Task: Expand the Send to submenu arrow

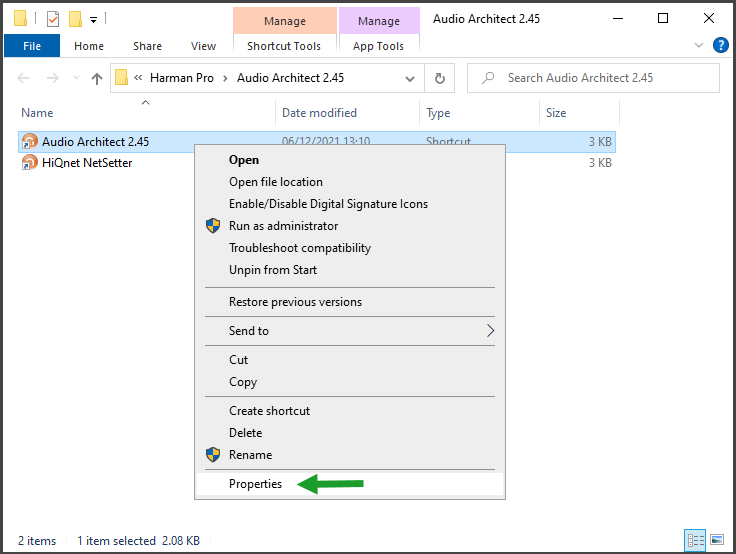Action: click(490, 331)
